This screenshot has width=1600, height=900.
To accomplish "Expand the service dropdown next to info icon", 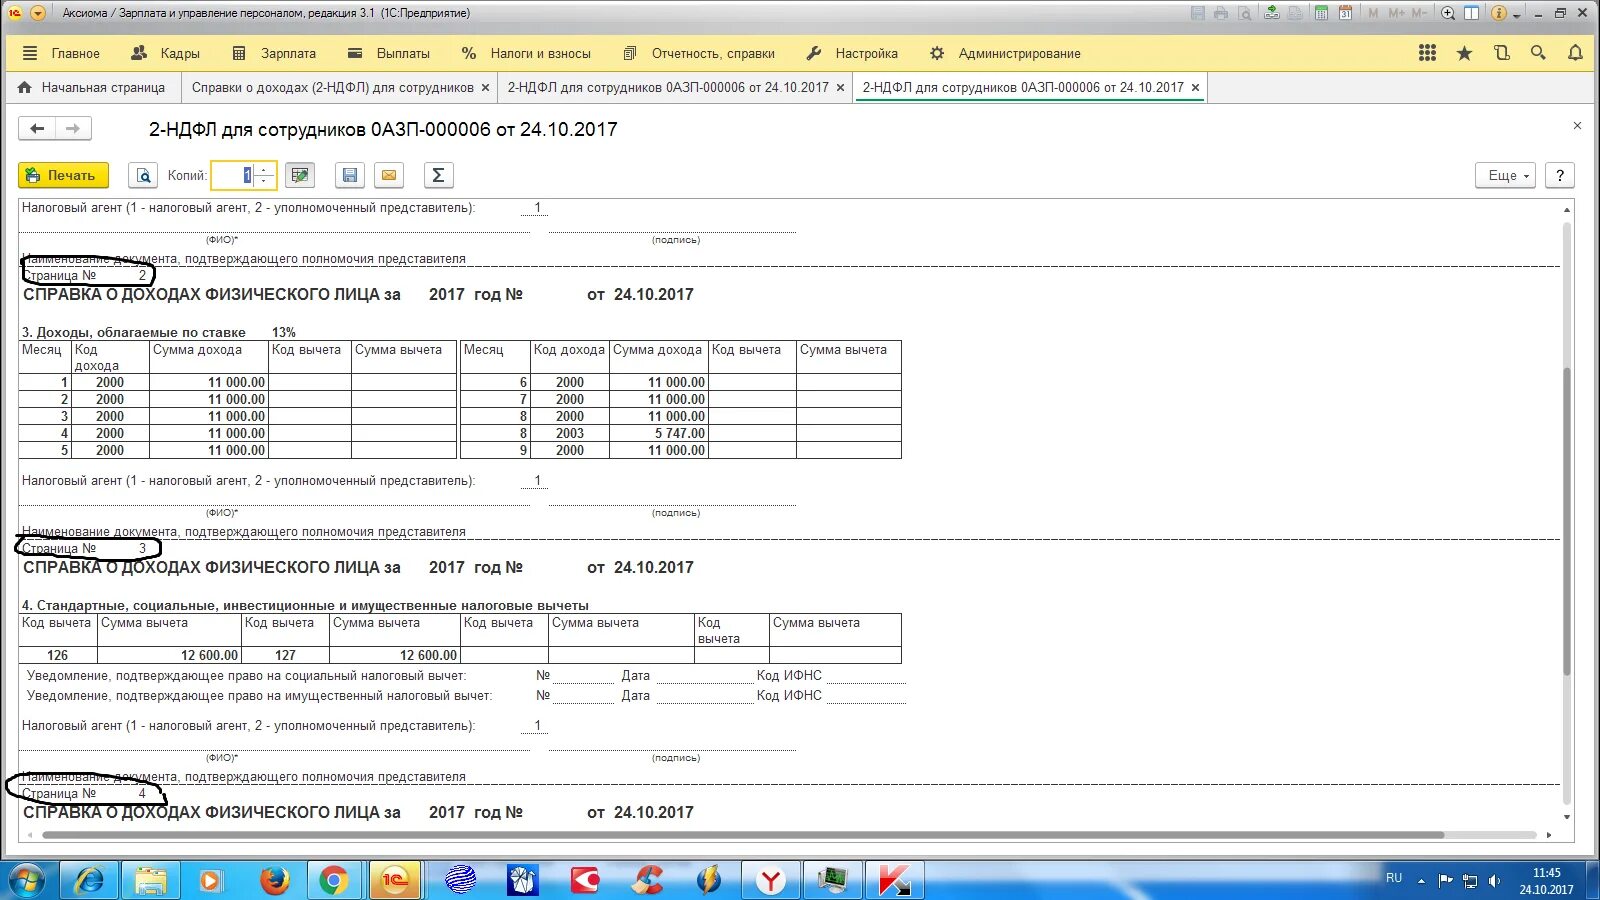I will [x=1517, y=15].
